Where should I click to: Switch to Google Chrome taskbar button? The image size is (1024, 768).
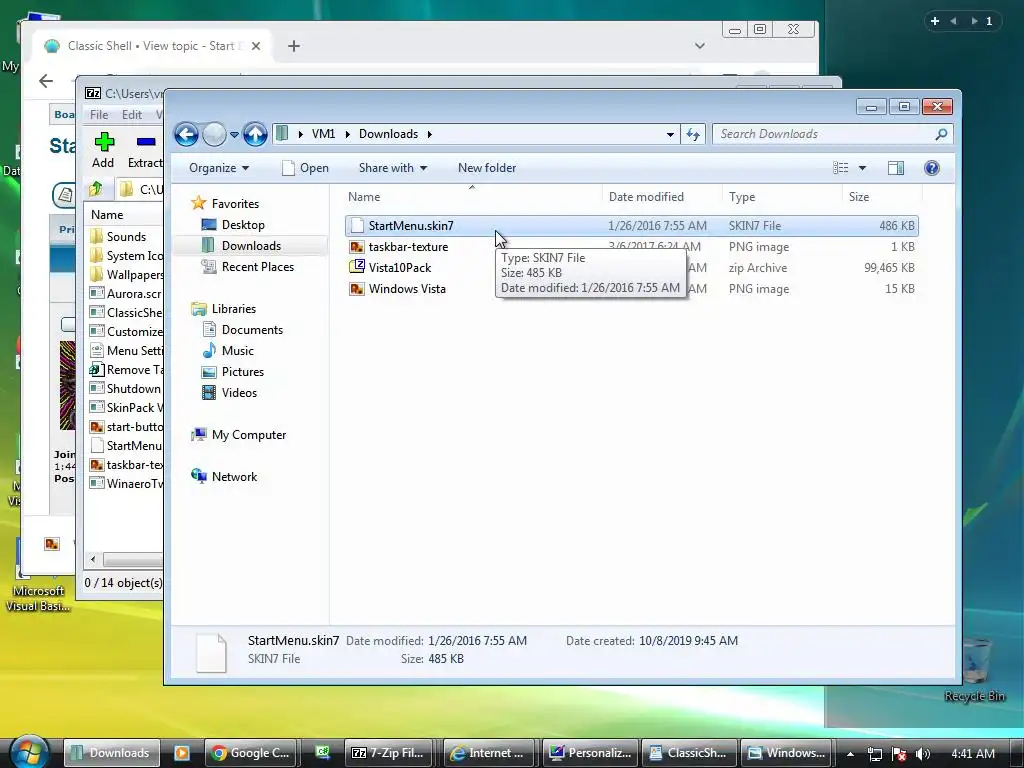coord(251,753)
